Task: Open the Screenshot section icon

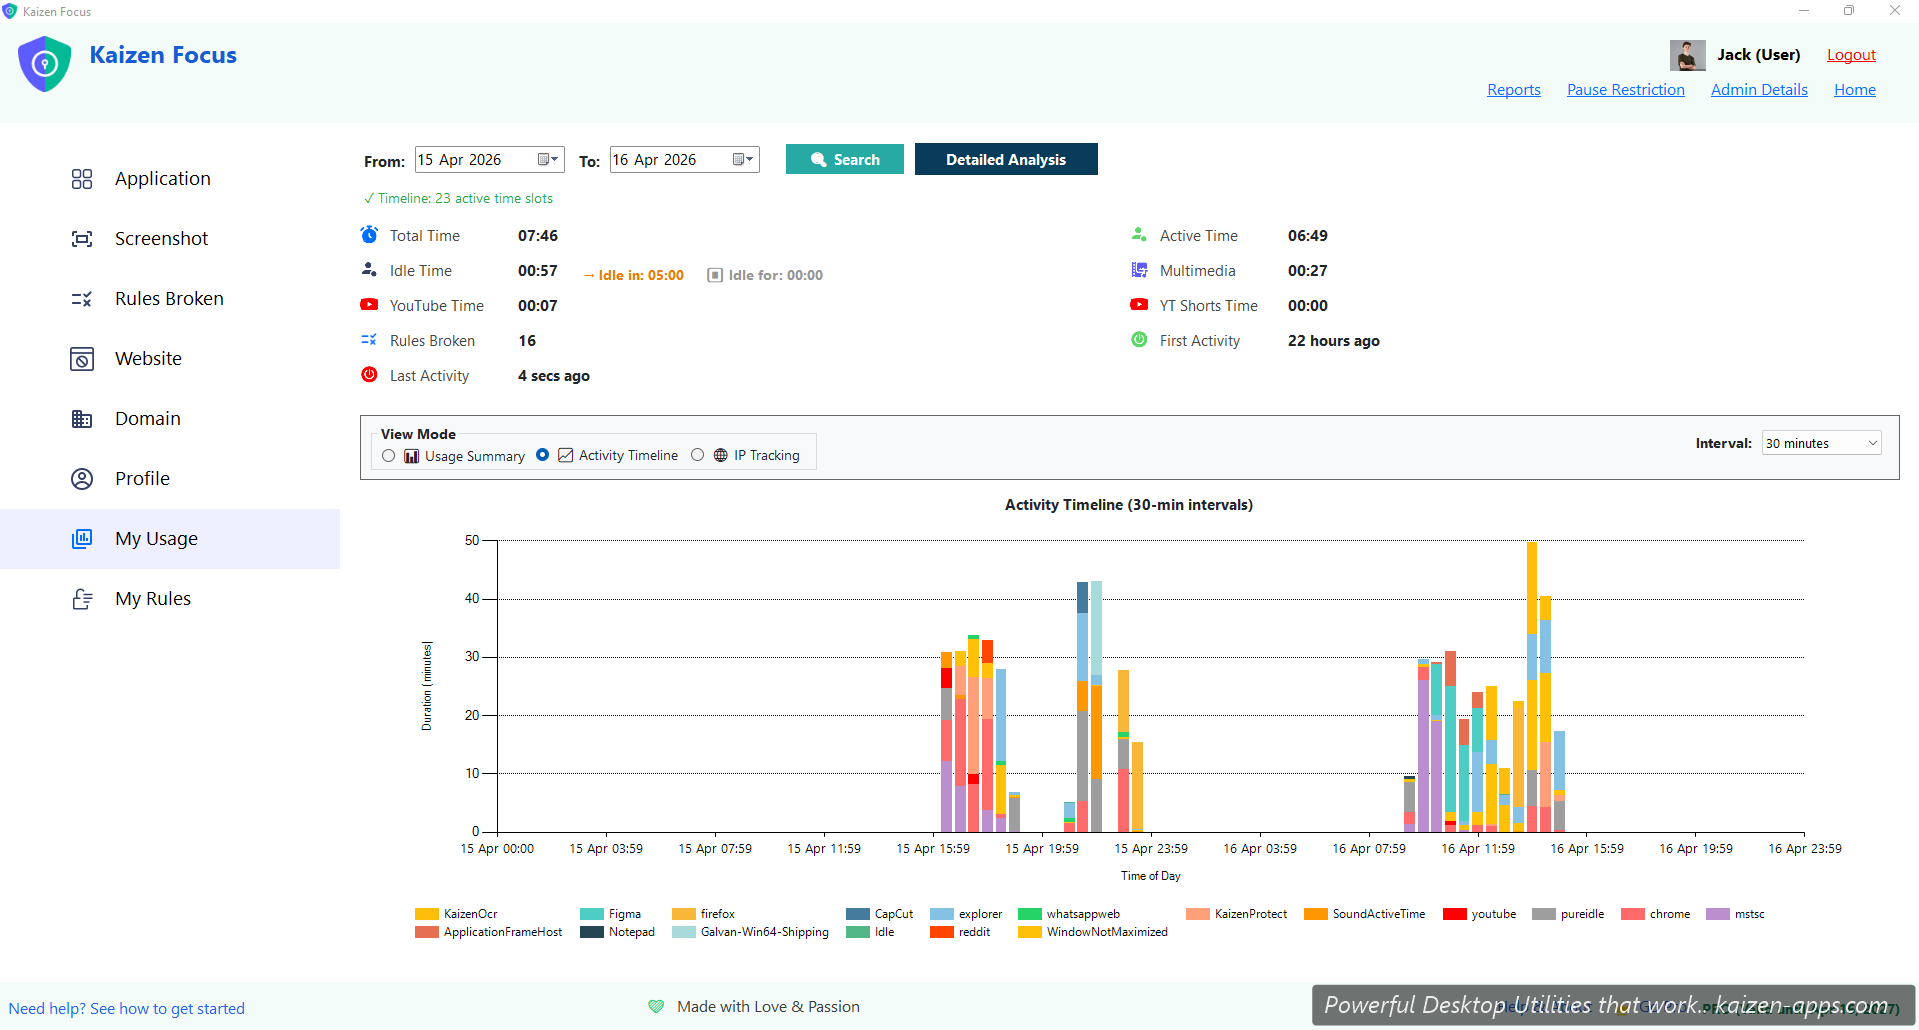Action: [82, 239]
